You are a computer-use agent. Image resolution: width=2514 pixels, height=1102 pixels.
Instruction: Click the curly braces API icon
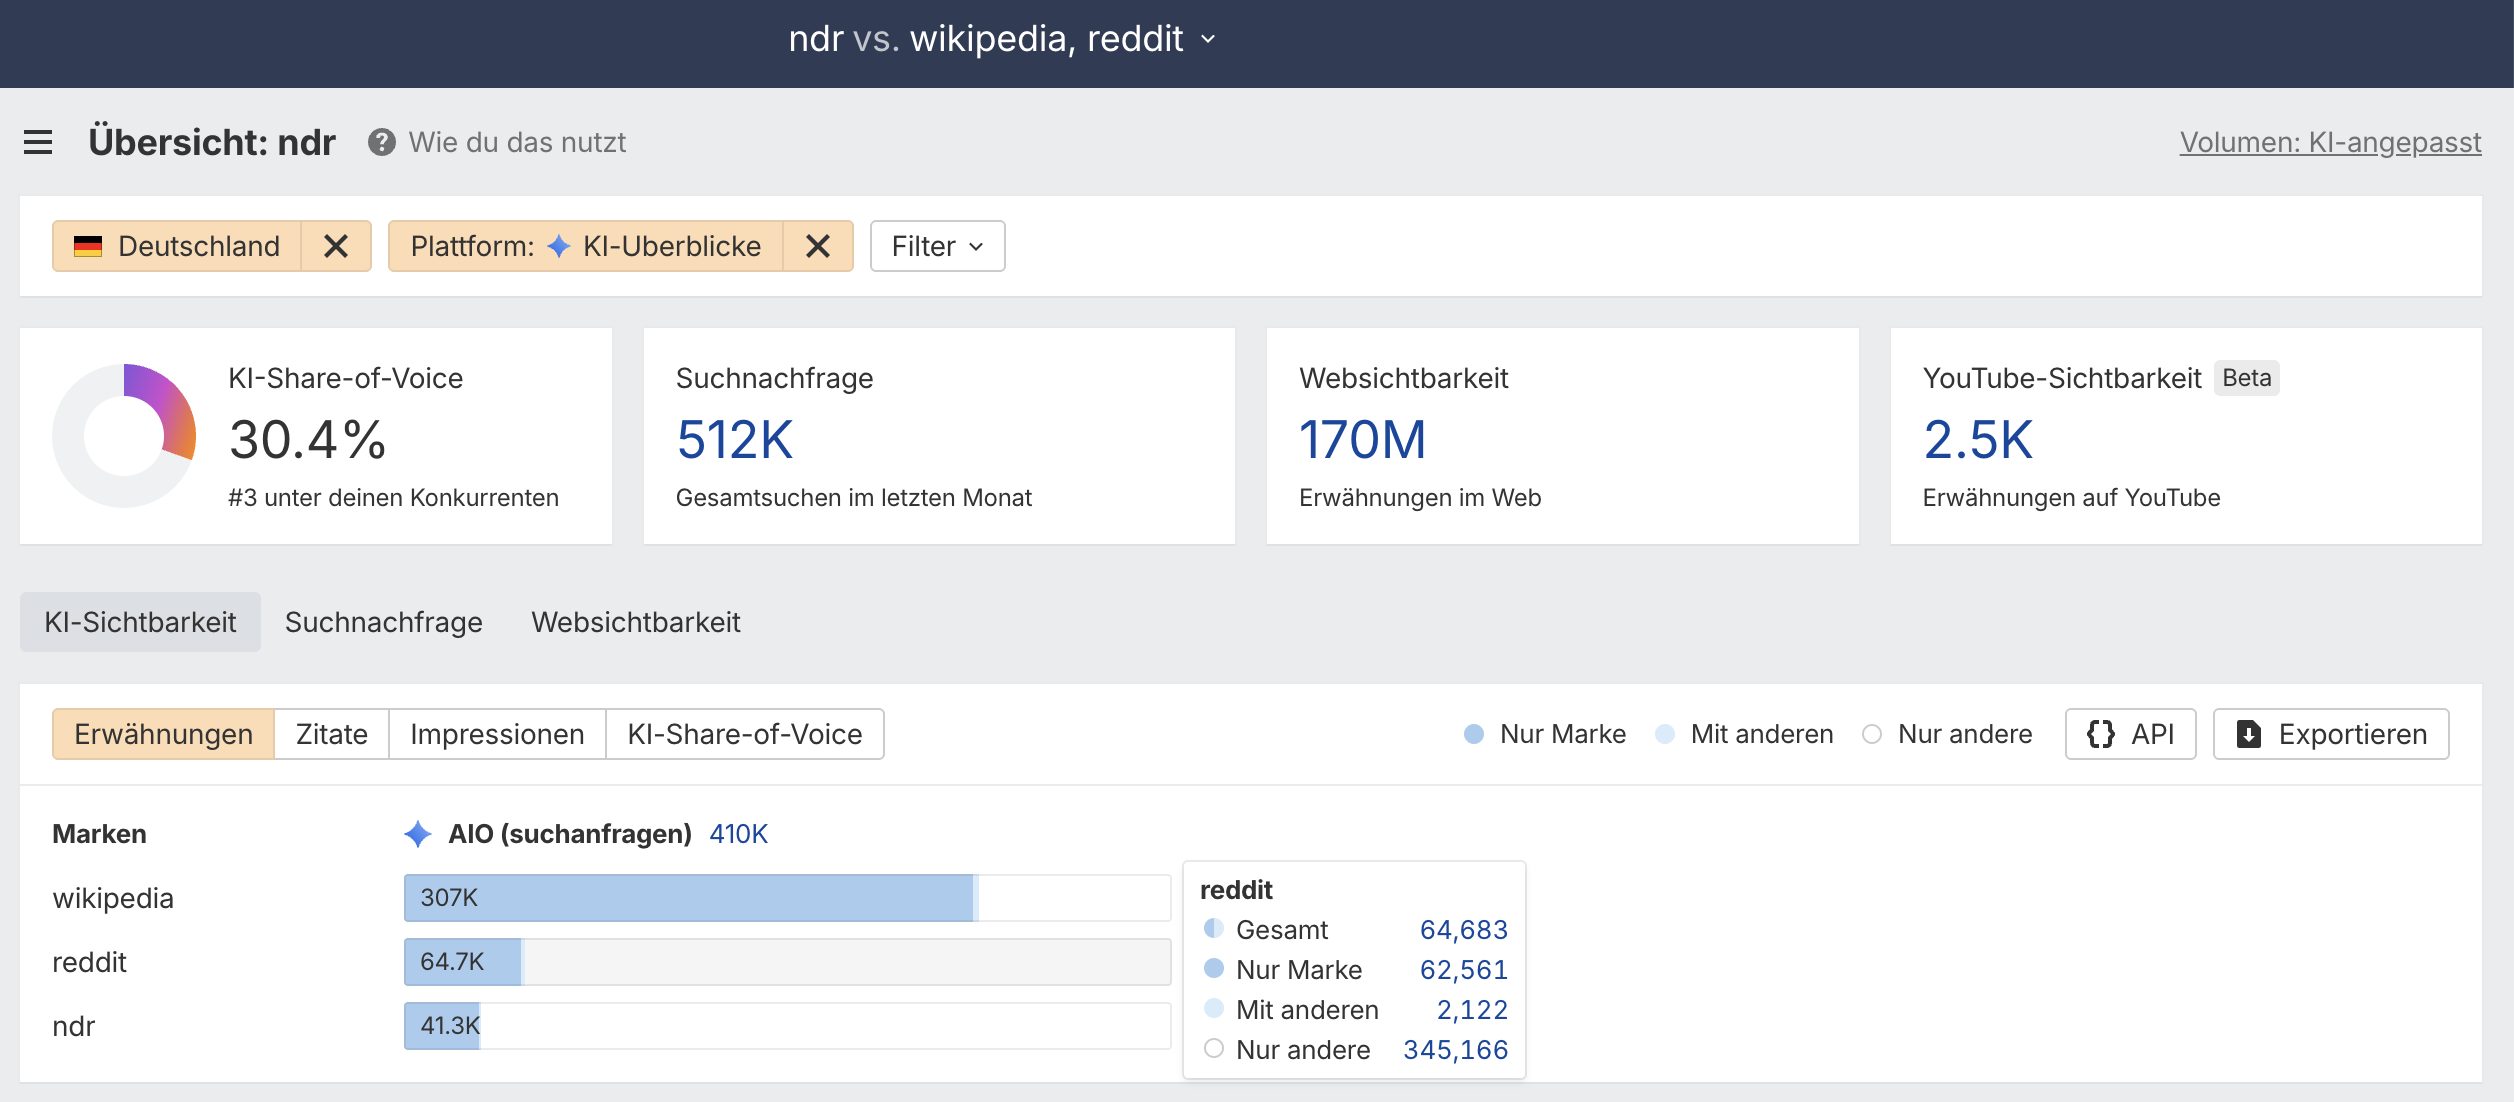tap(2100, 734)
